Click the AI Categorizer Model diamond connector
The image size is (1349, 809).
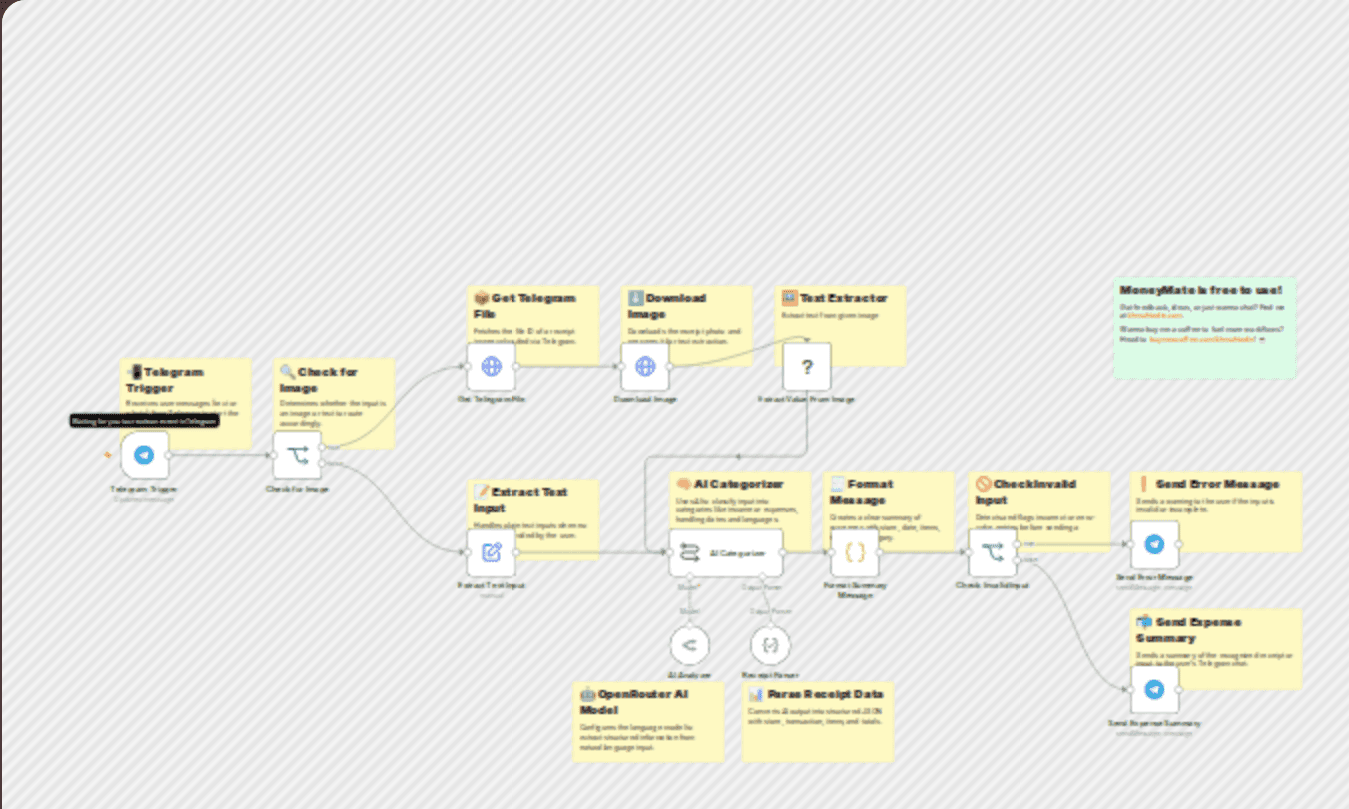click(x=689, y=577)
